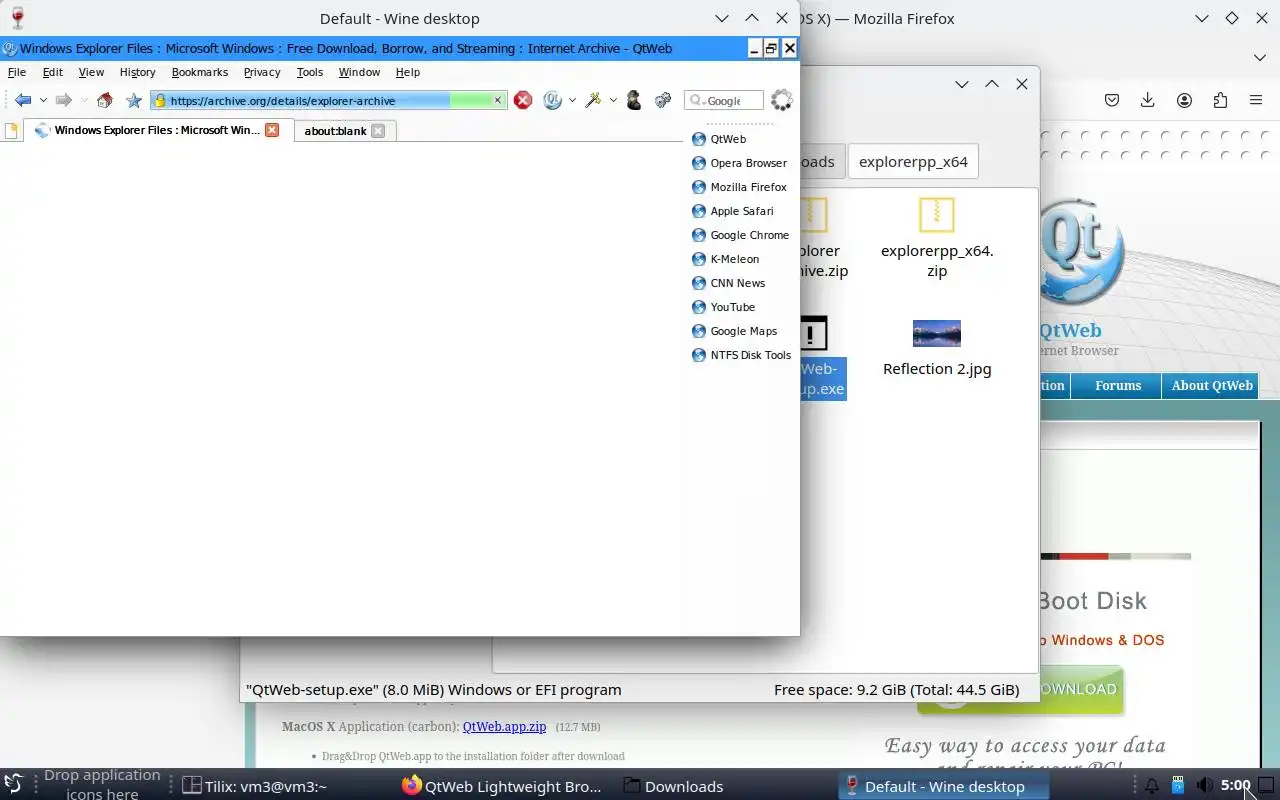The image size is (1280, 800).
Task: Clear the address bar with its small x
Action: [497, 100]
